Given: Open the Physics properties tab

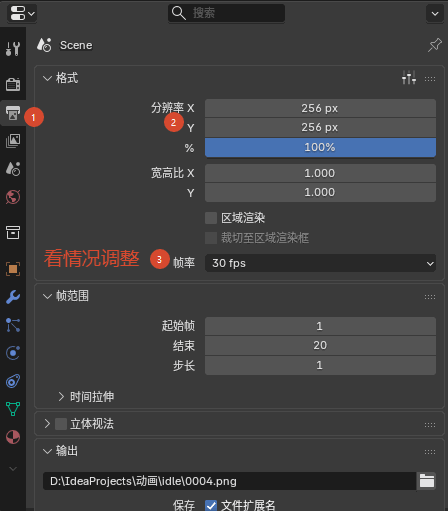Looking at the screenshot, I should click(x=13, y=353).
